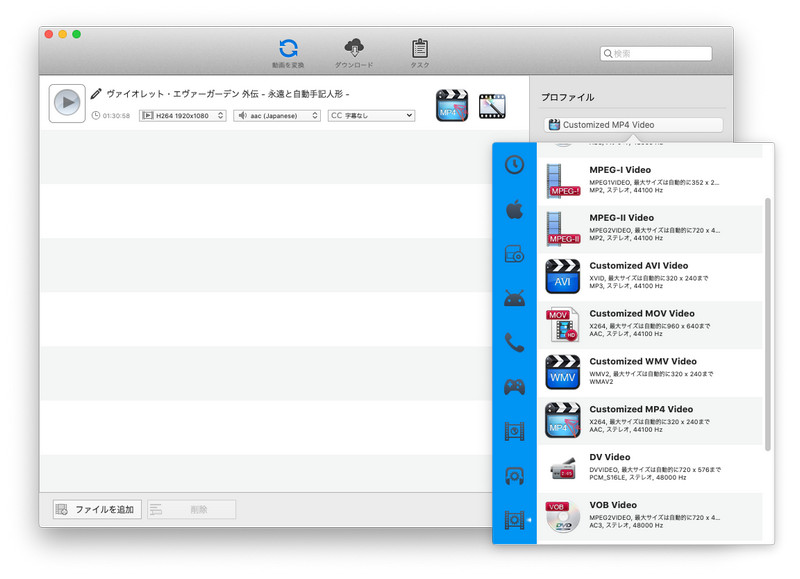Select the film reel video category
This screenshot has width=800, height=579.
(514, 432)
